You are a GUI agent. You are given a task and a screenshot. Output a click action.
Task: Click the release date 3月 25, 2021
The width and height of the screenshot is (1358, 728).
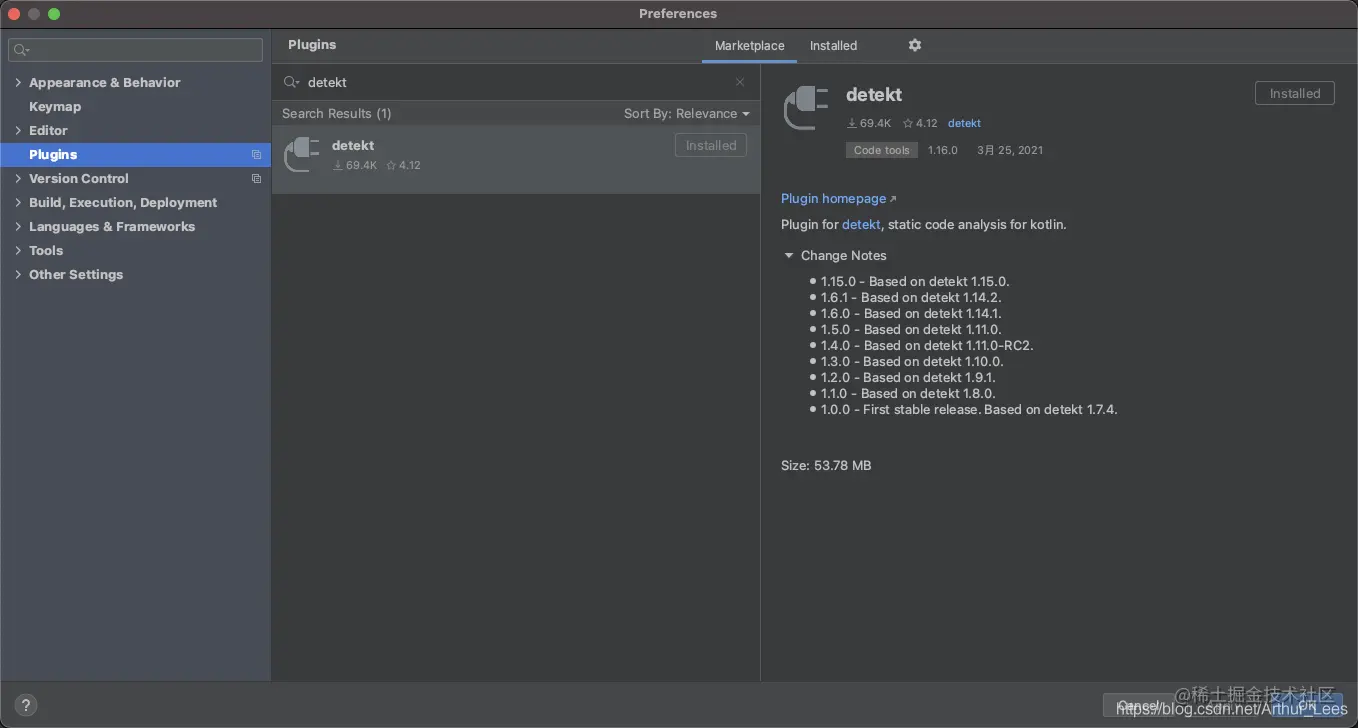1009,151
